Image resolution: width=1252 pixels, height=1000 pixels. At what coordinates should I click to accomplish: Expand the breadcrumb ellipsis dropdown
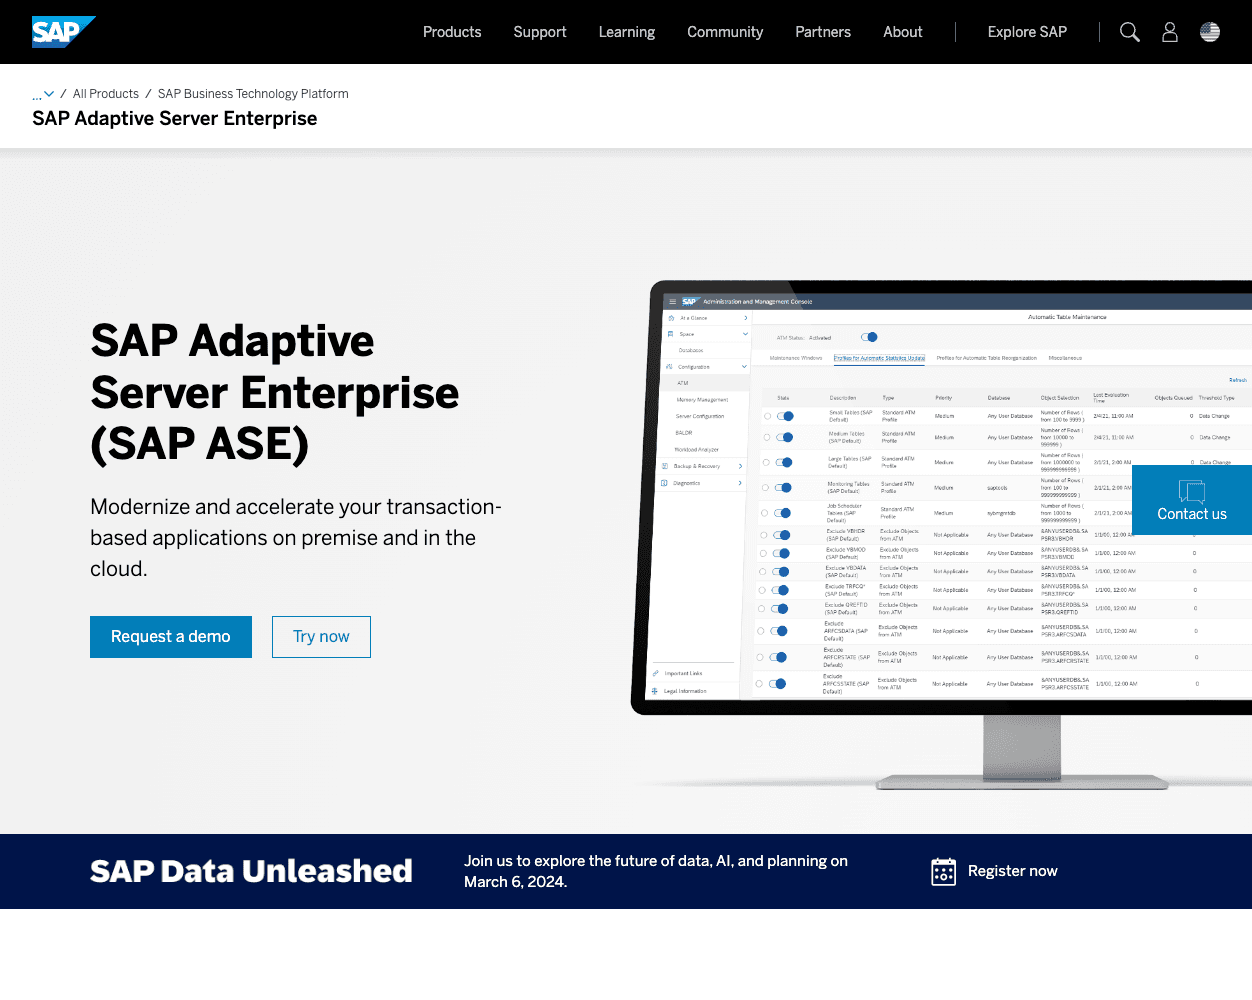pos(43,94)
